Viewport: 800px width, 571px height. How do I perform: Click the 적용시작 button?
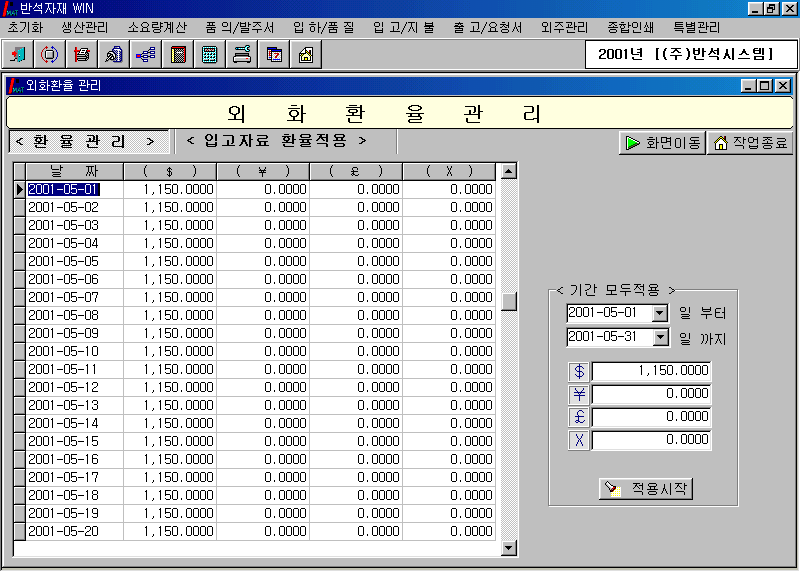point(645,489)
